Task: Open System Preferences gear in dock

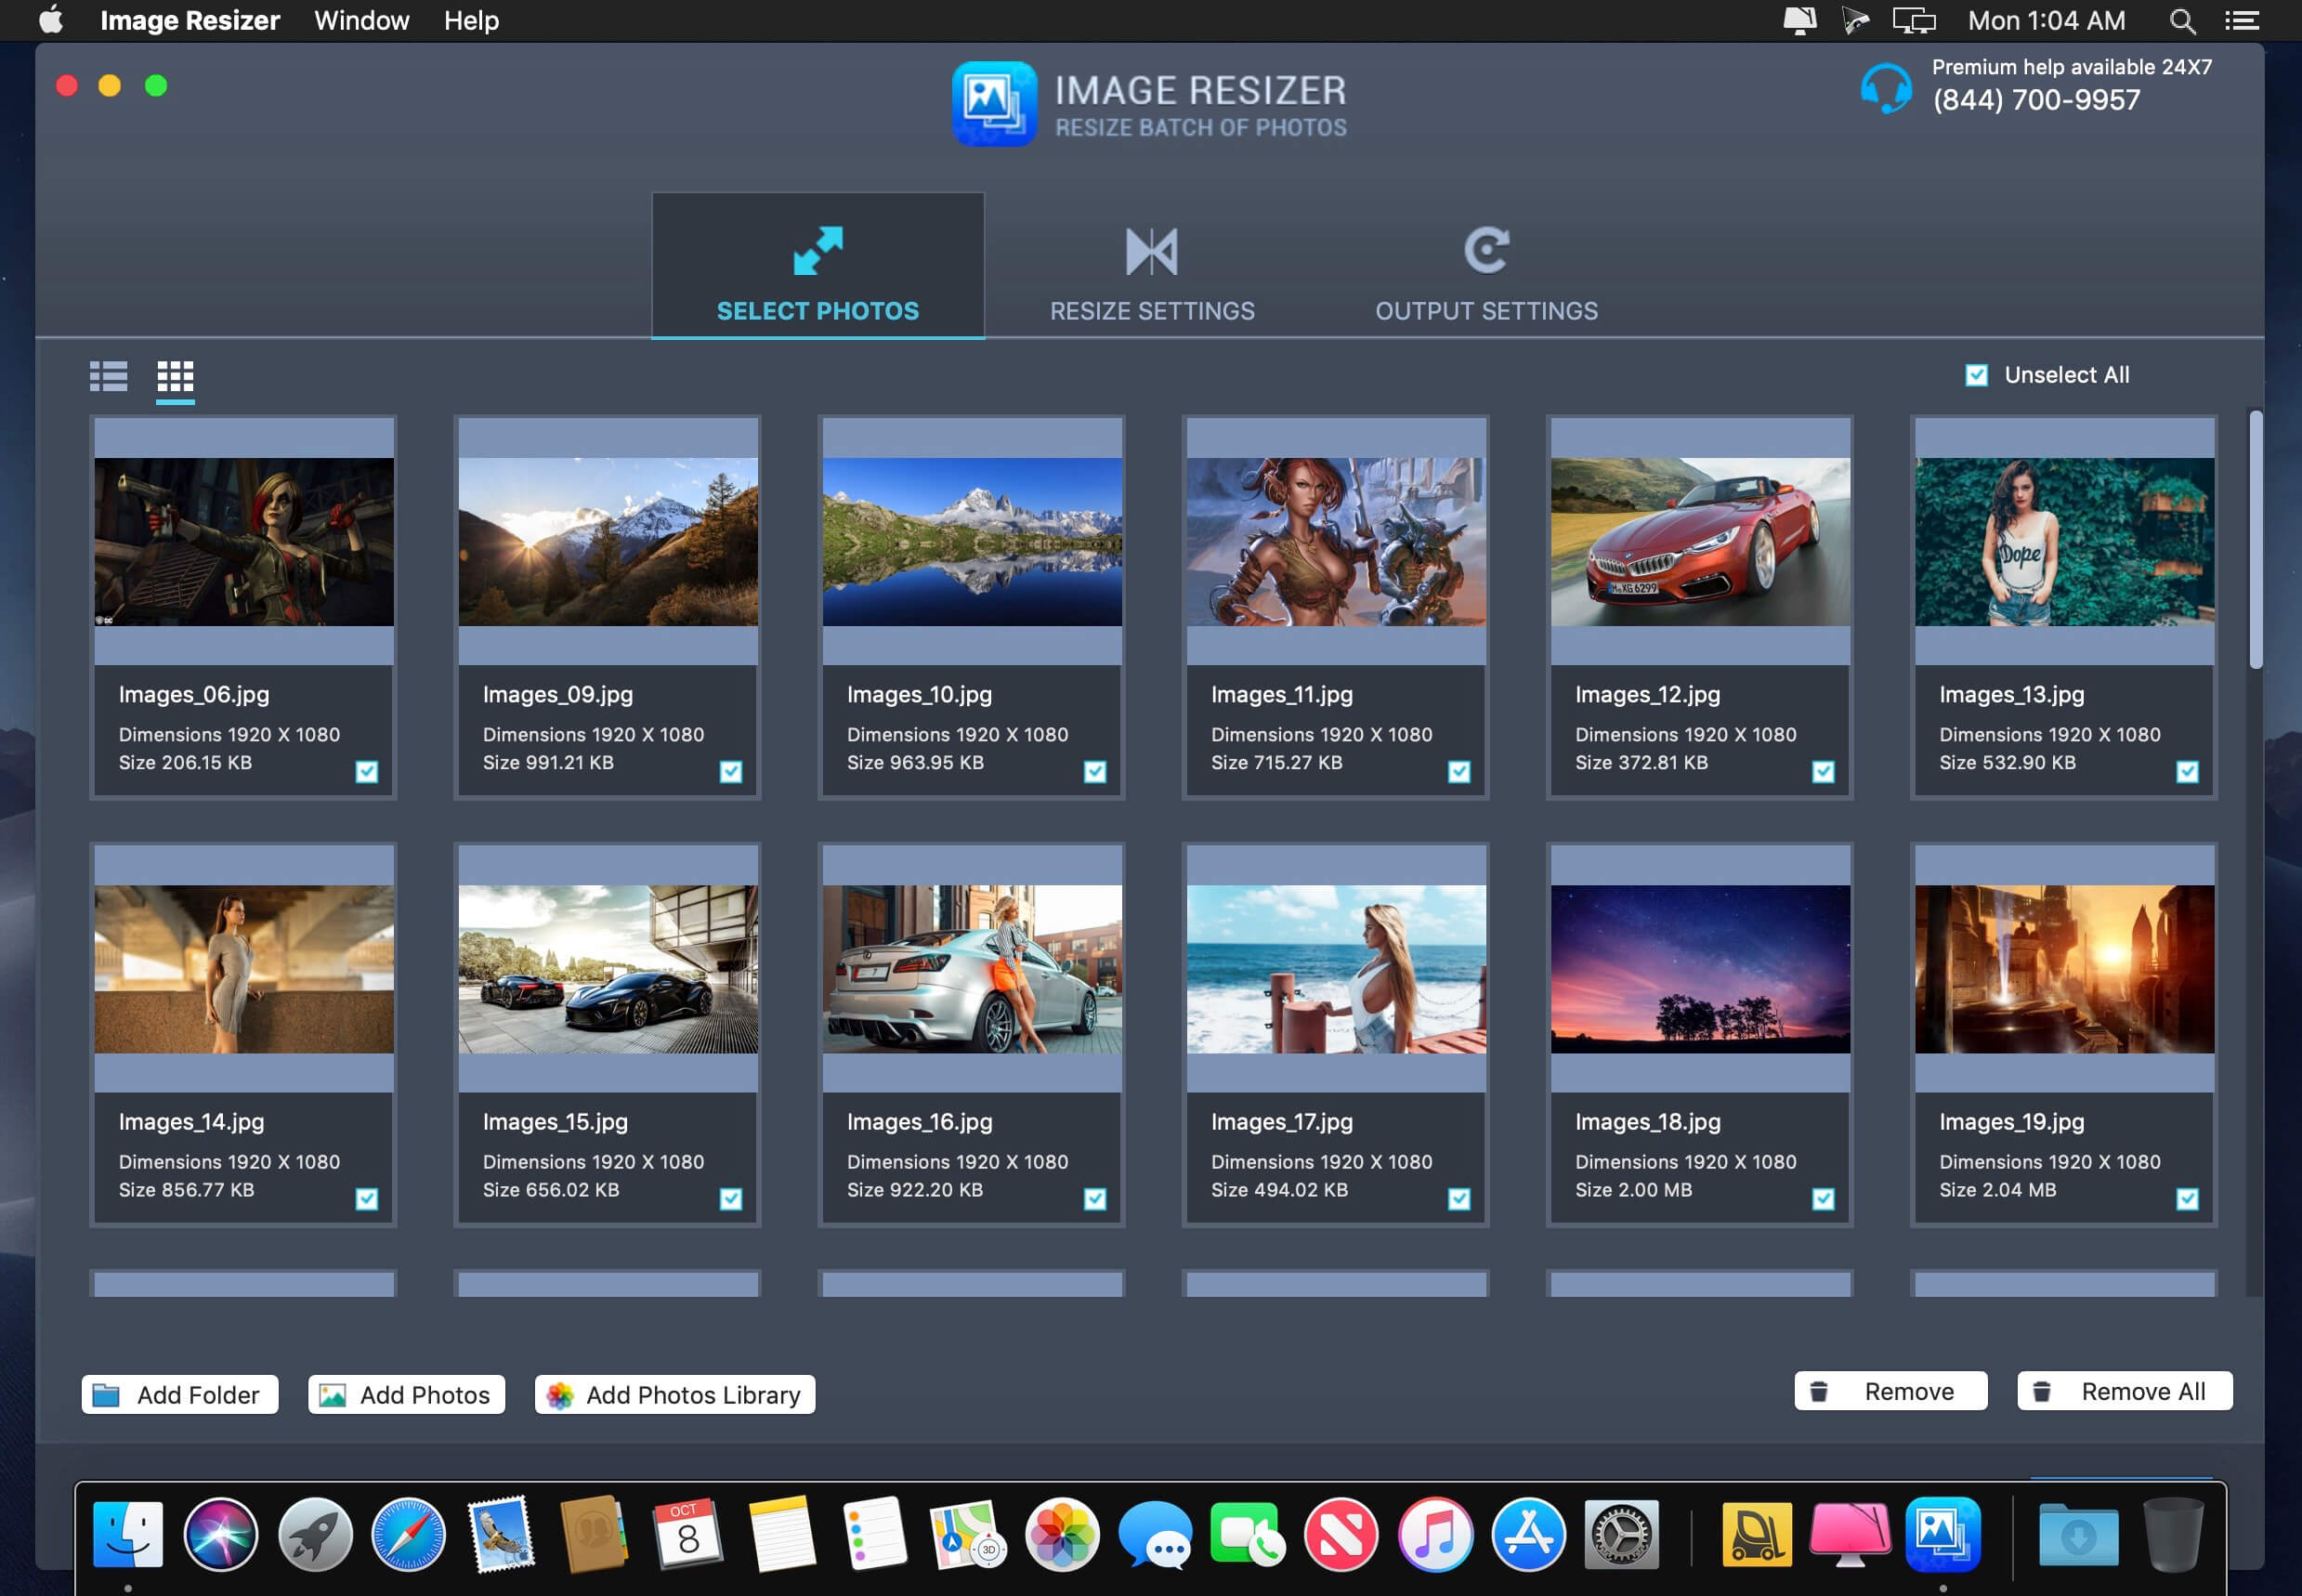Action: (x=1621, y=1534)
